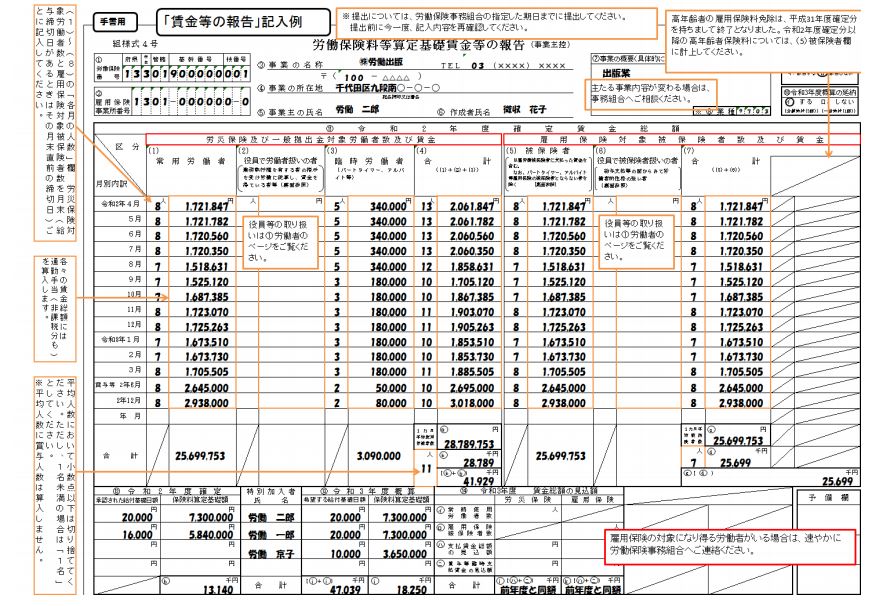The width and height of the screenshot is (890, 606).
Task: Click the value 3,018,000
Action: [472, 403]
